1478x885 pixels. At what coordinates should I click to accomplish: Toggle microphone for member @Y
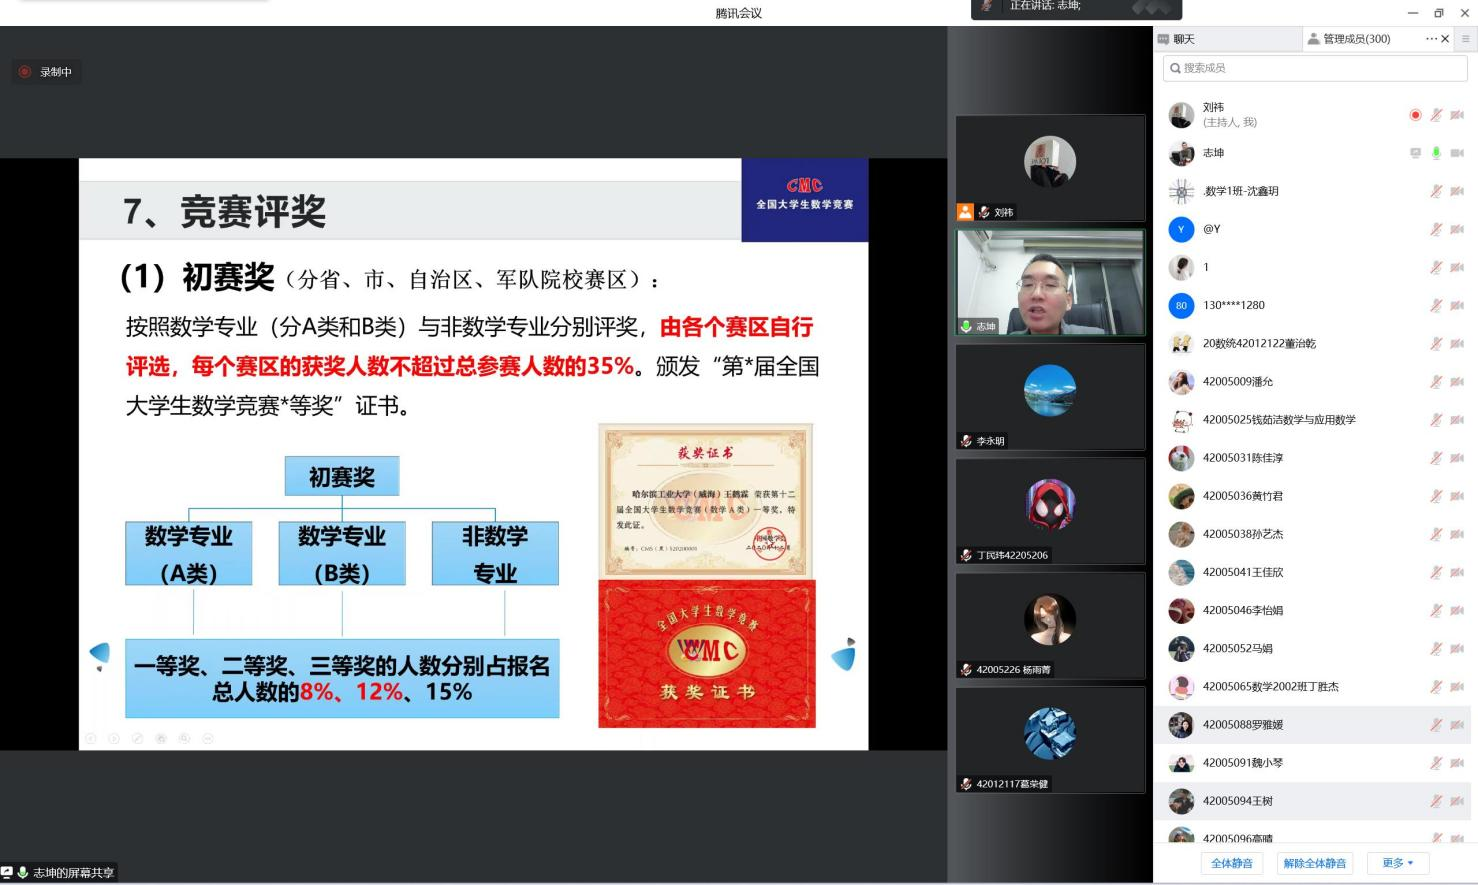point(1436,229)
